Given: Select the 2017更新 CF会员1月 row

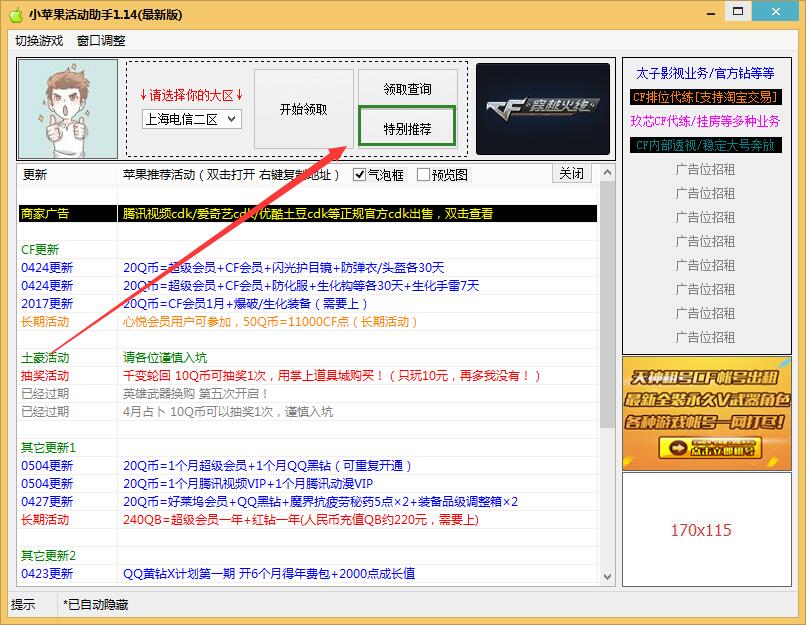Looking at the screenshot, I should pyautogui.click(x=308, y=304).
